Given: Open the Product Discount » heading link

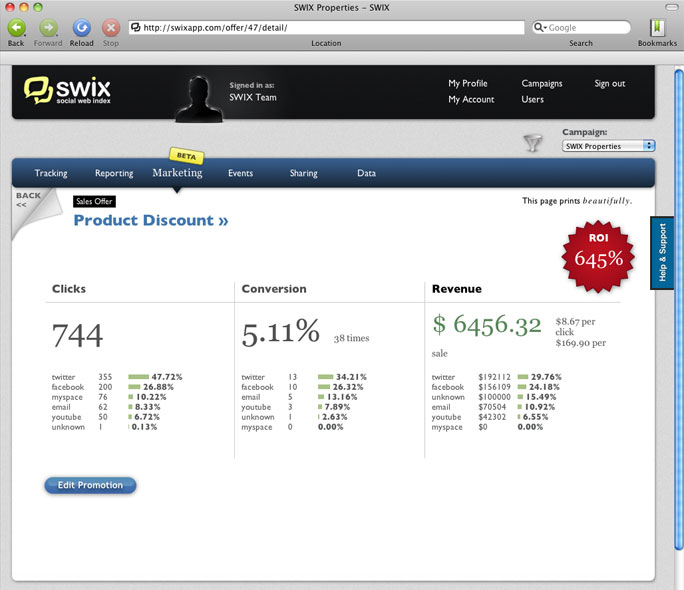Looking at the screenshot, I should 151,220.
